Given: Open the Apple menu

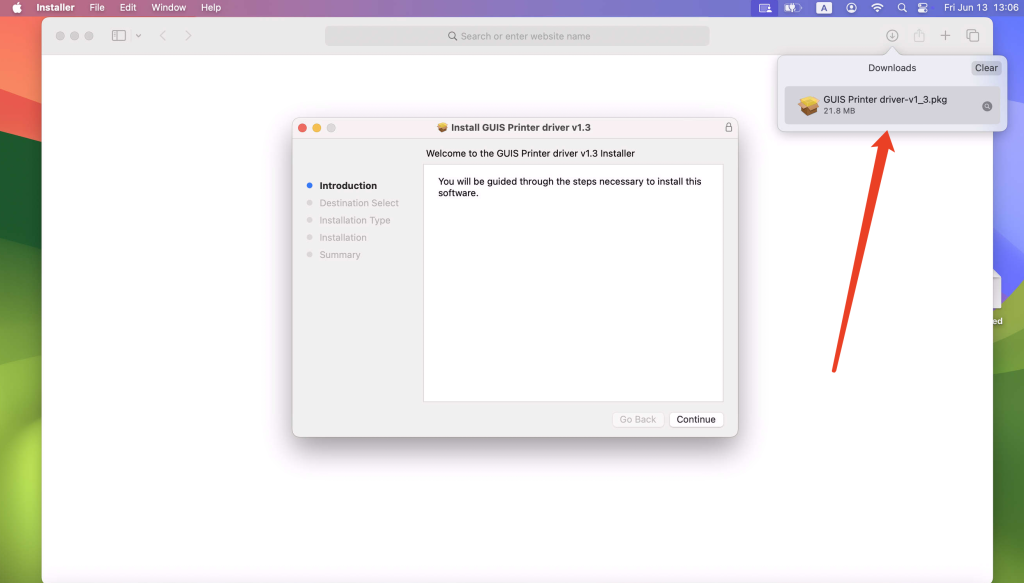Looking at the screenshot, I should click(x=16, y=8).
